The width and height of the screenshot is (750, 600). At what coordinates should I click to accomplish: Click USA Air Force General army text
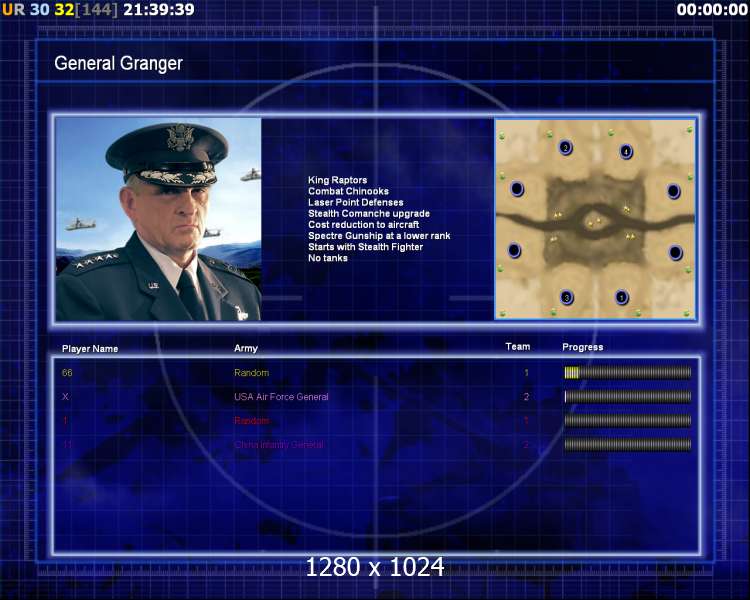[281, 397]
